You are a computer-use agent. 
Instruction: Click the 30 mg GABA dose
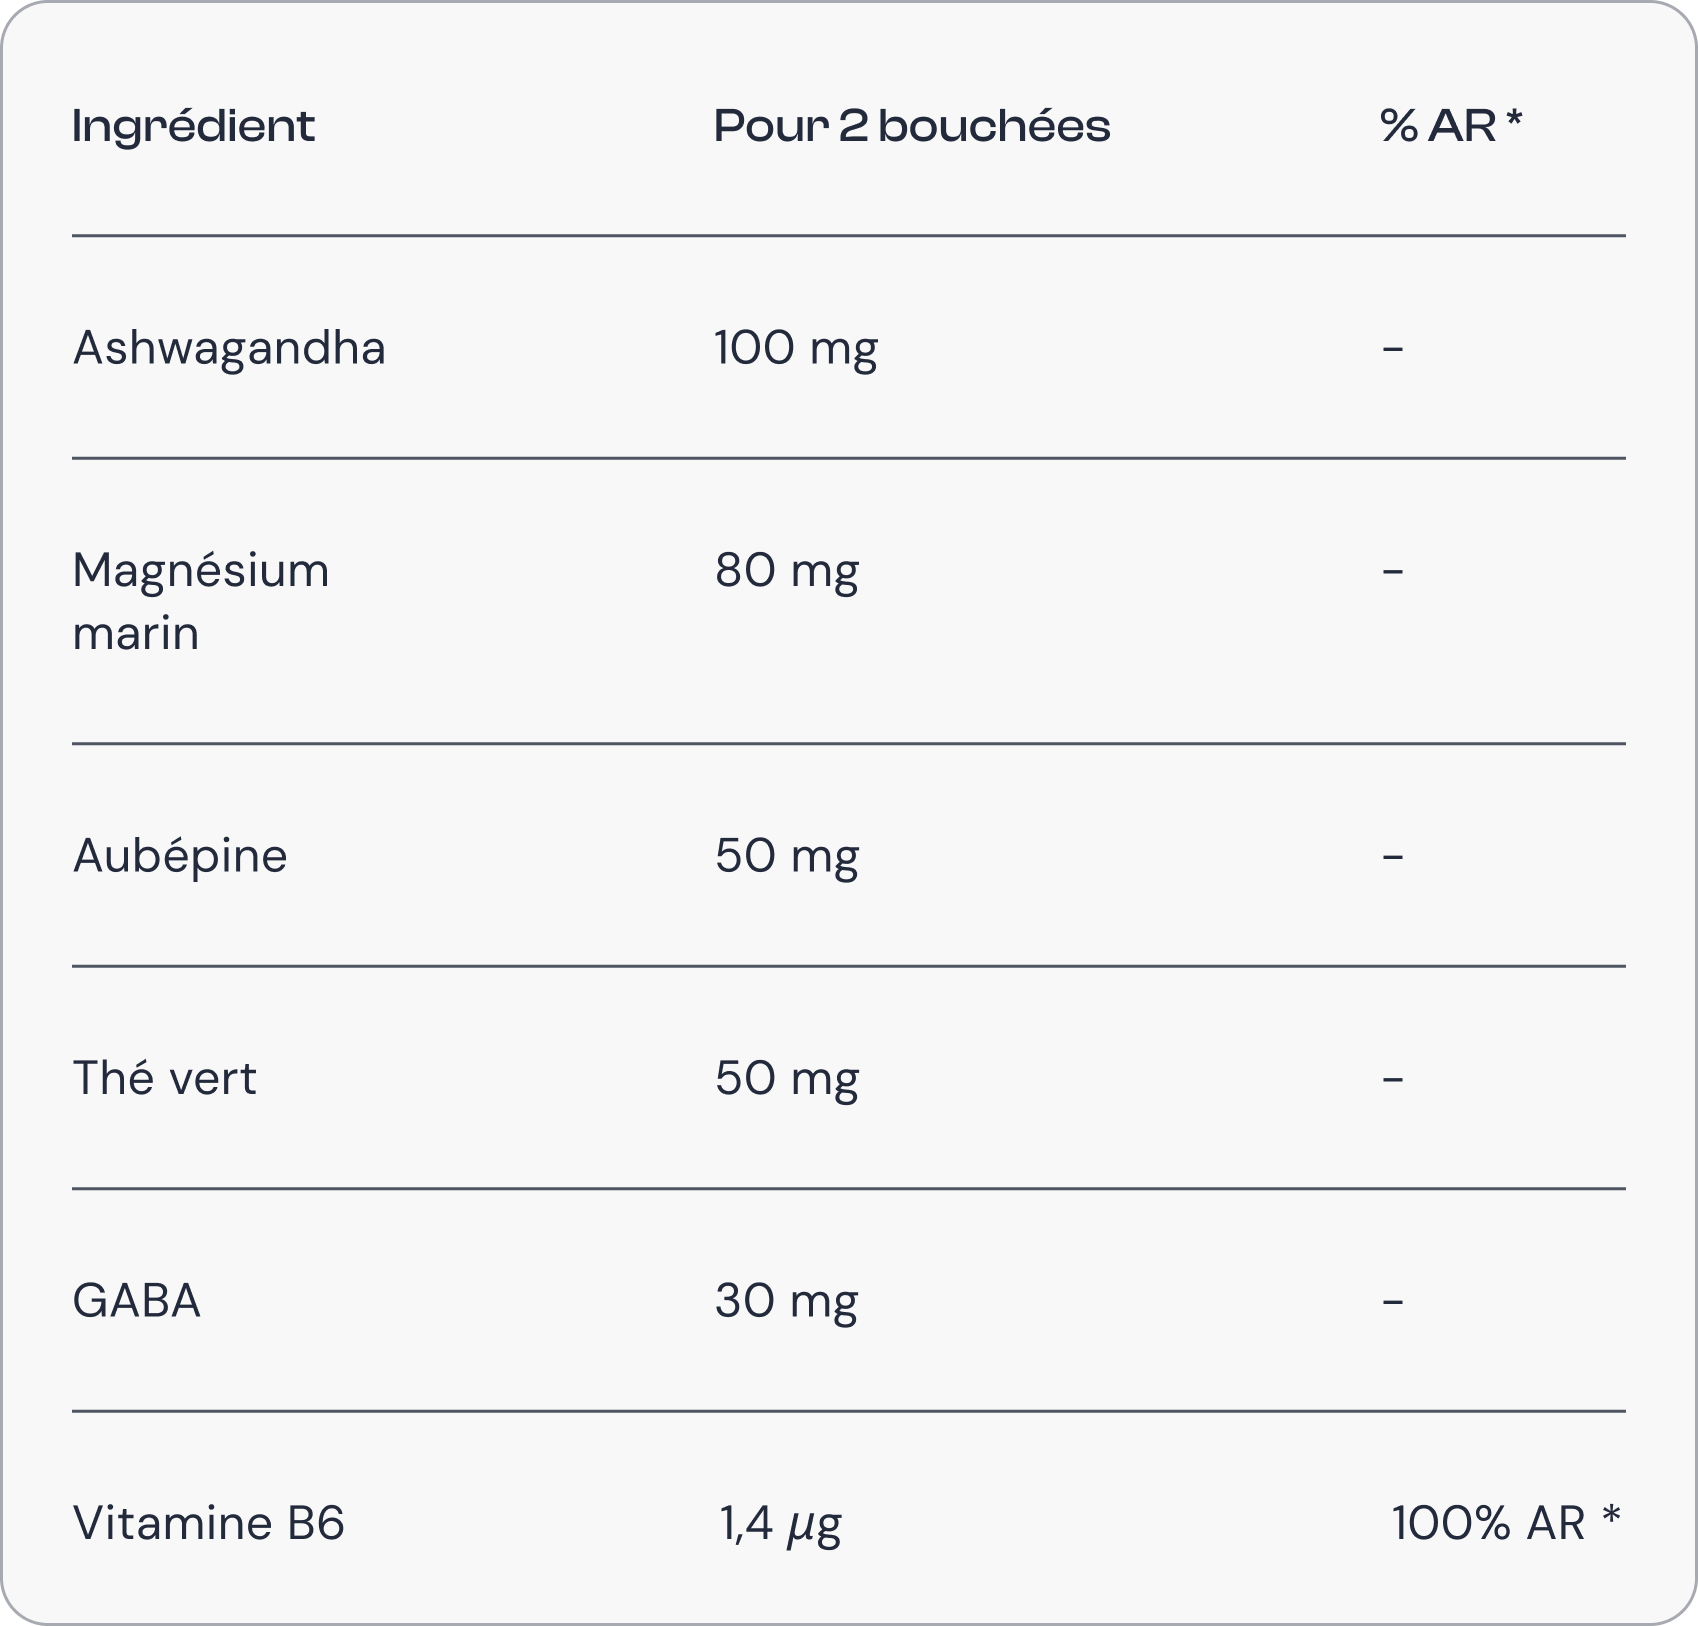(x=787, y=1301)
